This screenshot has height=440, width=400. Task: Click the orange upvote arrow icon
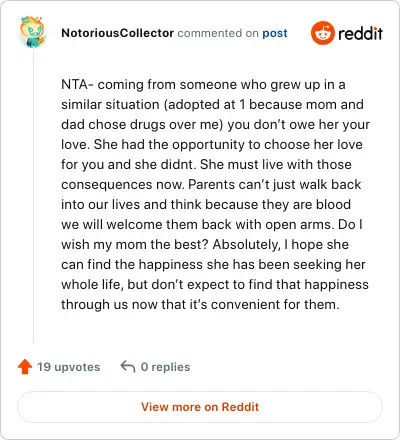pyautogui.click(x=25, y=367)
